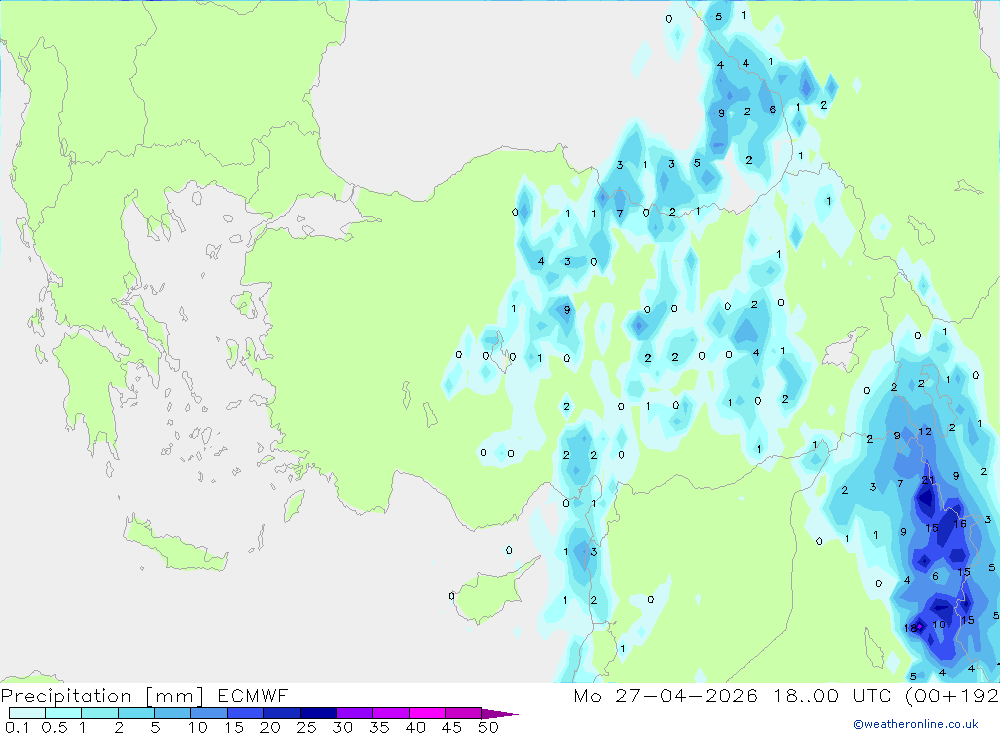This screenshot has width=1000, height=733.
Task: Click the '25' legend scale label
Action: (307, 727)
